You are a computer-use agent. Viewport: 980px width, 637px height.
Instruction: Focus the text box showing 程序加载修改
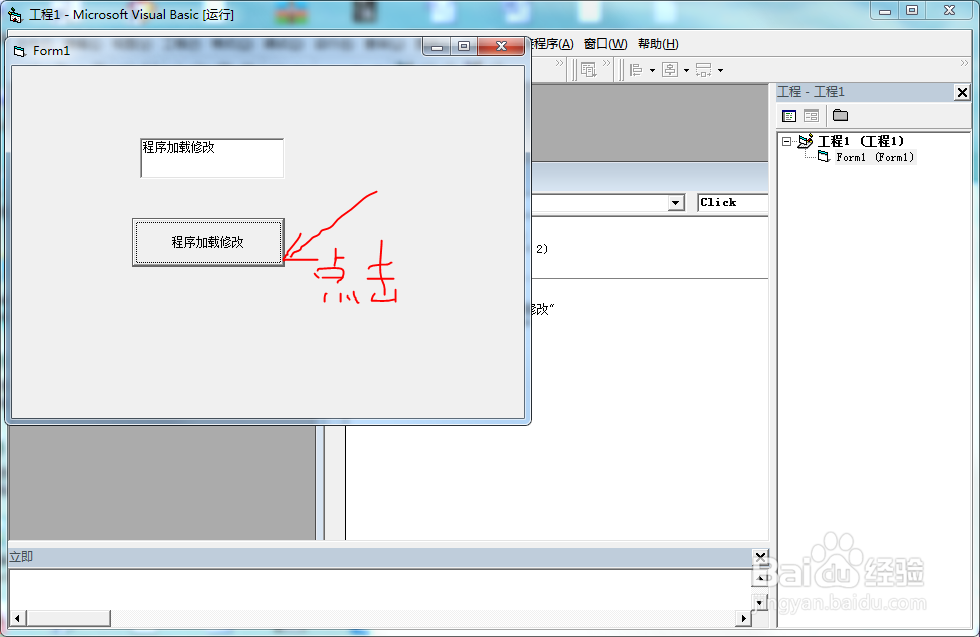[212, 158]
